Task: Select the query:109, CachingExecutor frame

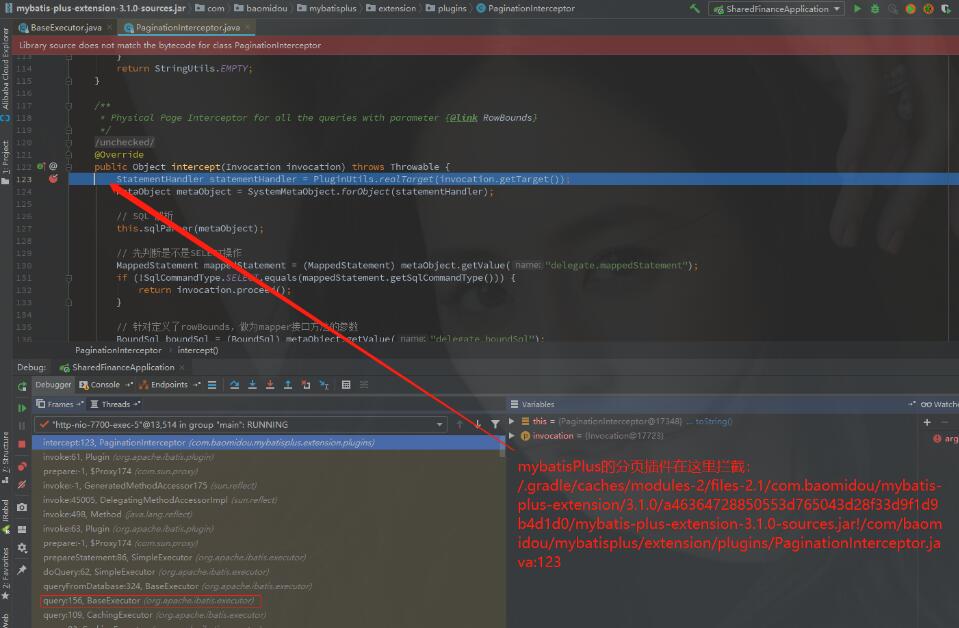Action: [267, 615]
